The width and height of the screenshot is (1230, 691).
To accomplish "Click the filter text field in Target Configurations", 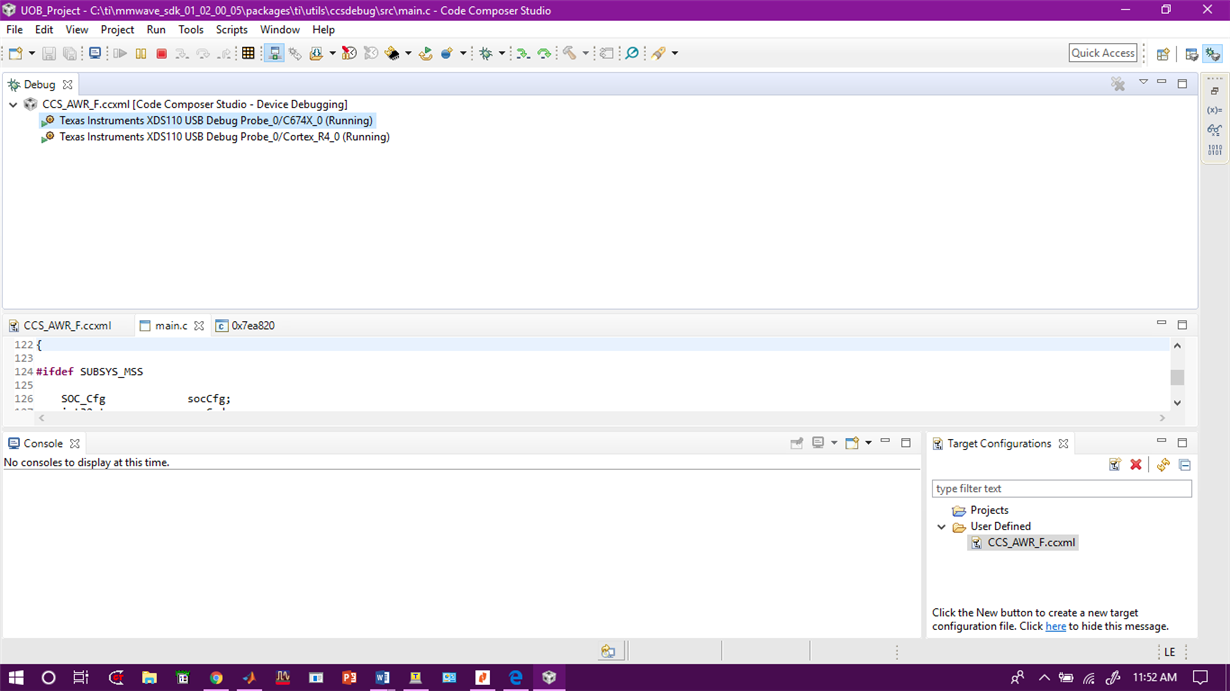I will (x=1062, y=489).
